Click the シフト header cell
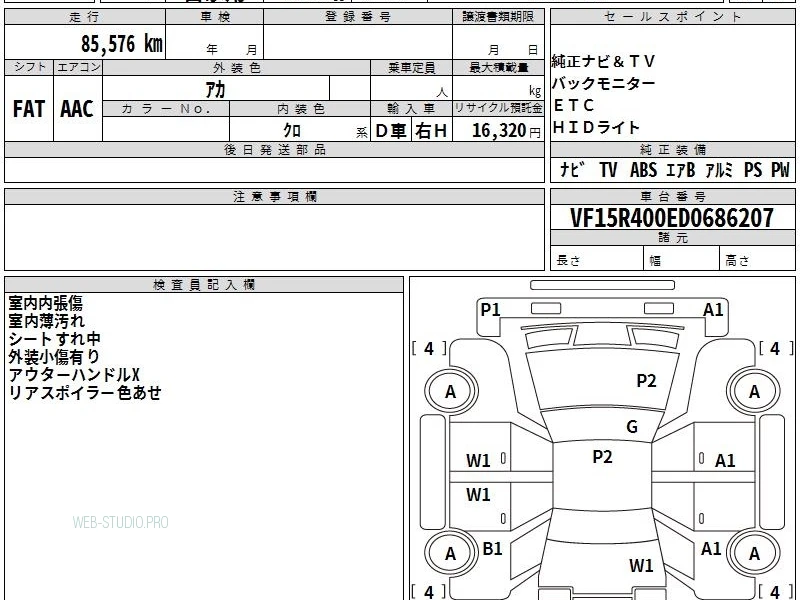 [x=29, y=67]
